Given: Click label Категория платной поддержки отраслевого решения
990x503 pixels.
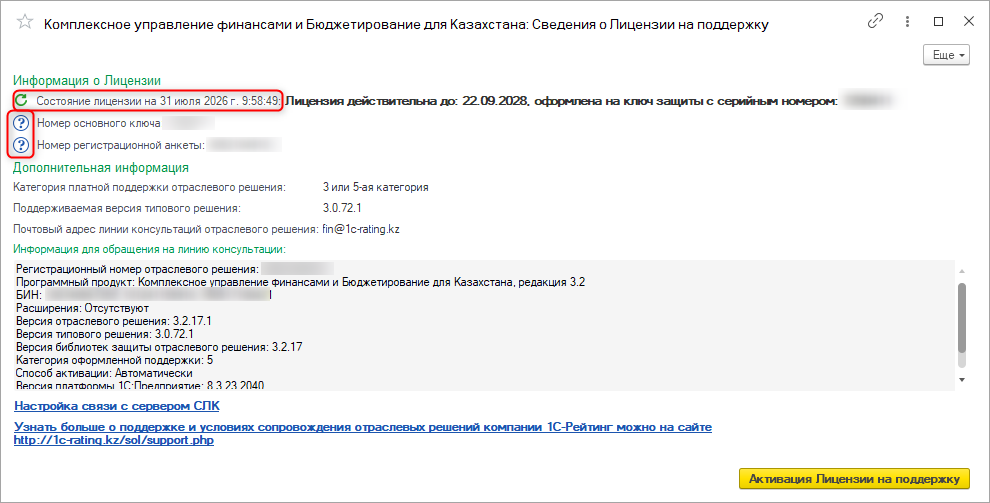Looking at the screenshot, I should pos(150,187).
